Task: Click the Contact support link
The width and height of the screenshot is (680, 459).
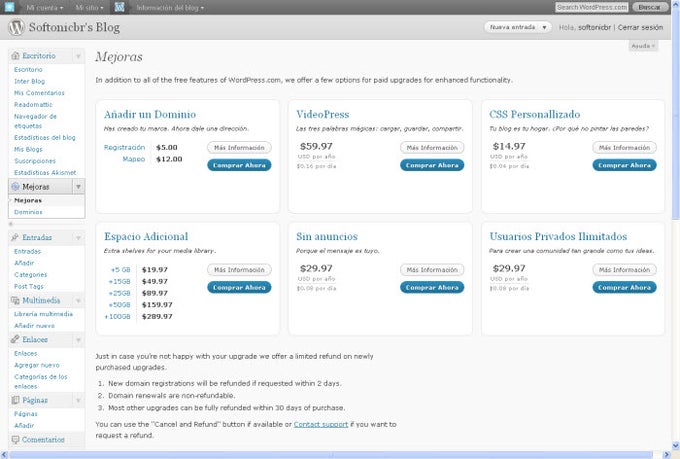Action: point(321,424)
